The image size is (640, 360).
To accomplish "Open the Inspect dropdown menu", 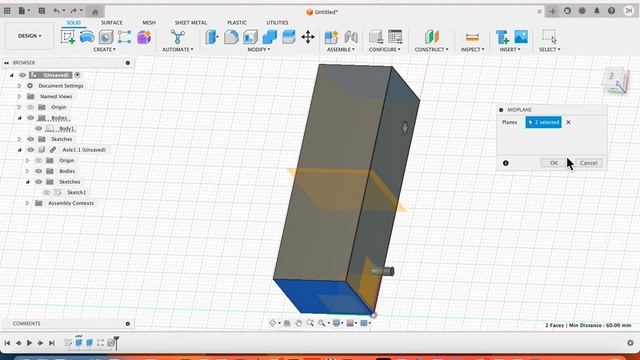I will 472,49.
